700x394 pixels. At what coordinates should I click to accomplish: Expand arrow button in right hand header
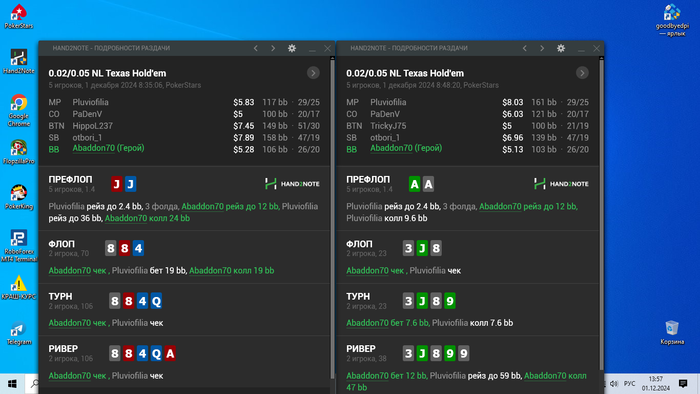tap(582, 73)
